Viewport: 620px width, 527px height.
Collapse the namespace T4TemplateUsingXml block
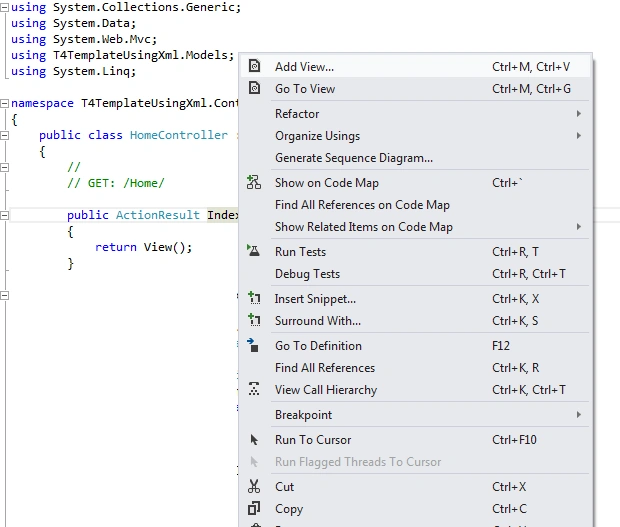click(4, 104)
